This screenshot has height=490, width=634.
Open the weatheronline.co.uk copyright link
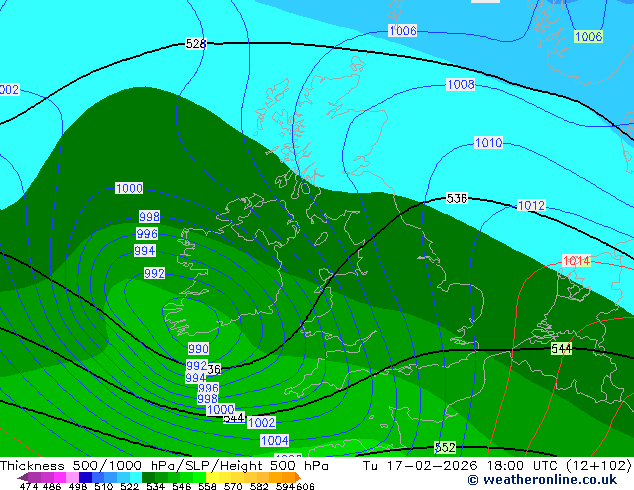542,480
